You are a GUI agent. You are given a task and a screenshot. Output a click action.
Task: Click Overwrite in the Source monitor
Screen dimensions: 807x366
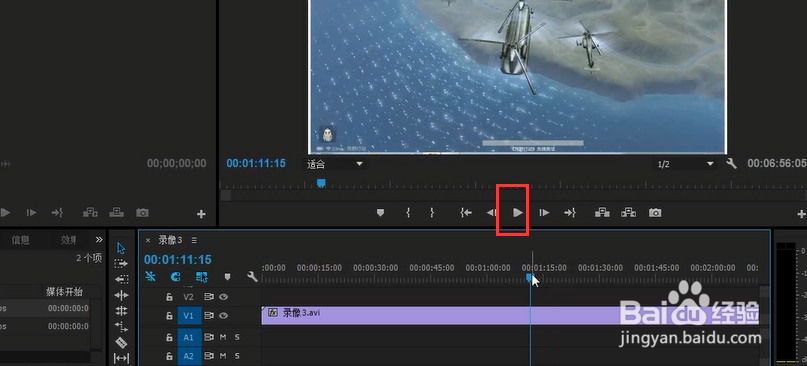[x=117, y=213]
